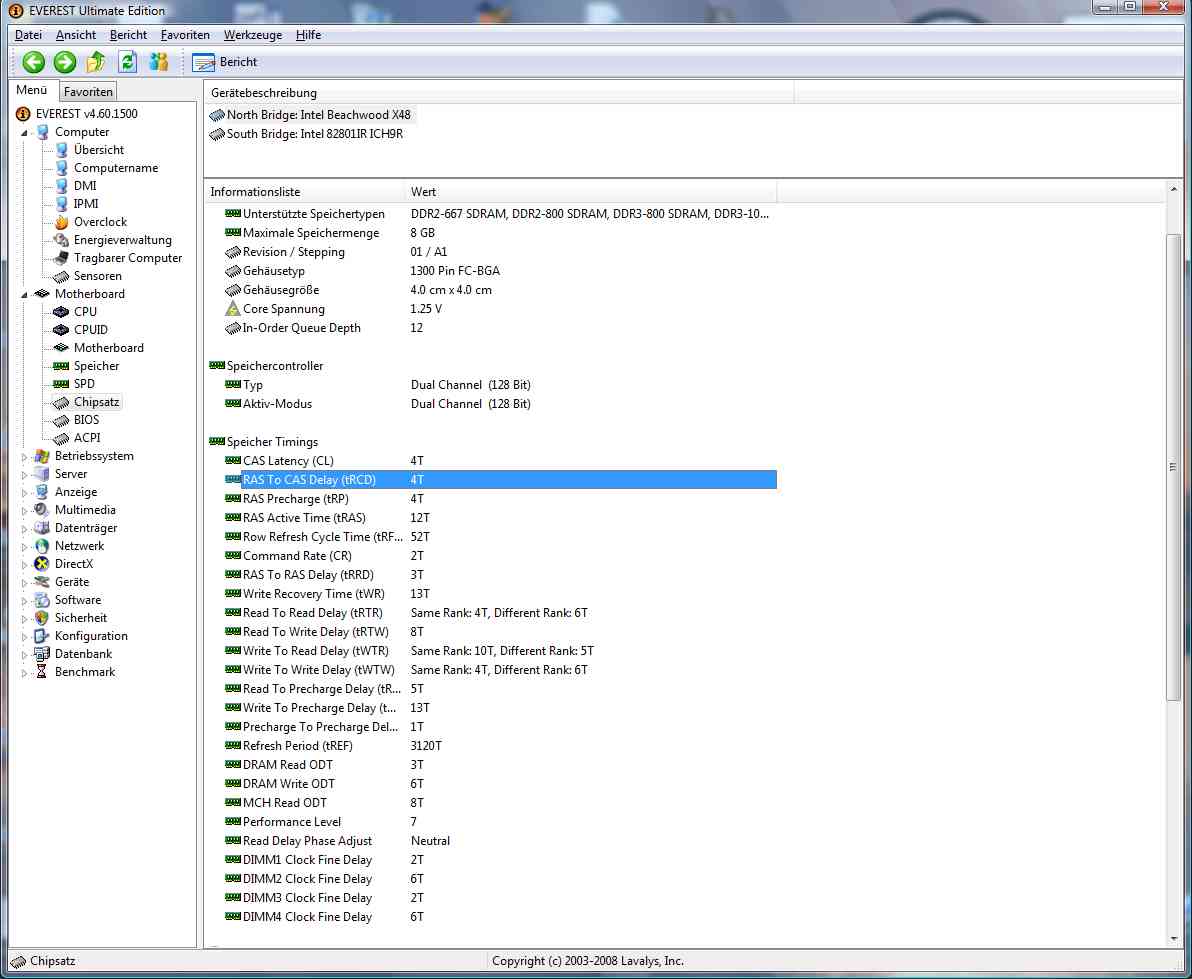The image size is (1192, 979).
Task: Click the Speicher memory icon
Action: (62, 366)
